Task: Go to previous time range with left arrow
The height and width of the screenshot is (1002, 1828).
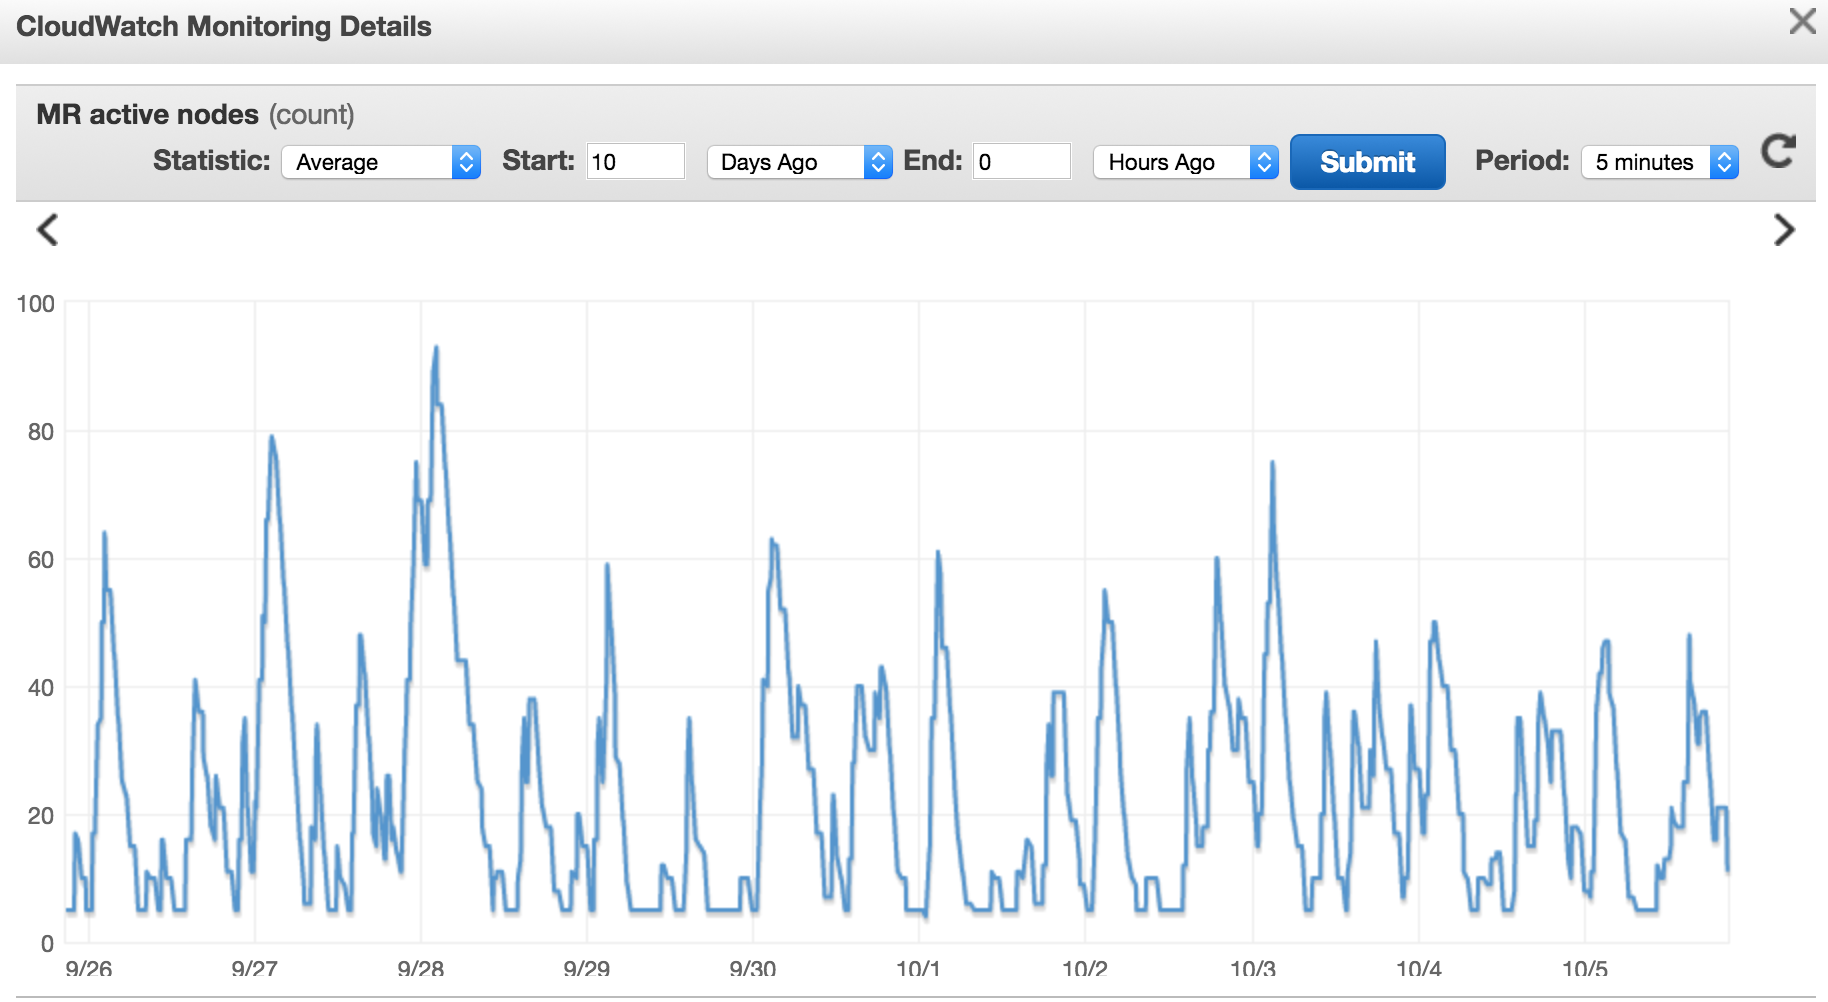Action: (47, 230)
